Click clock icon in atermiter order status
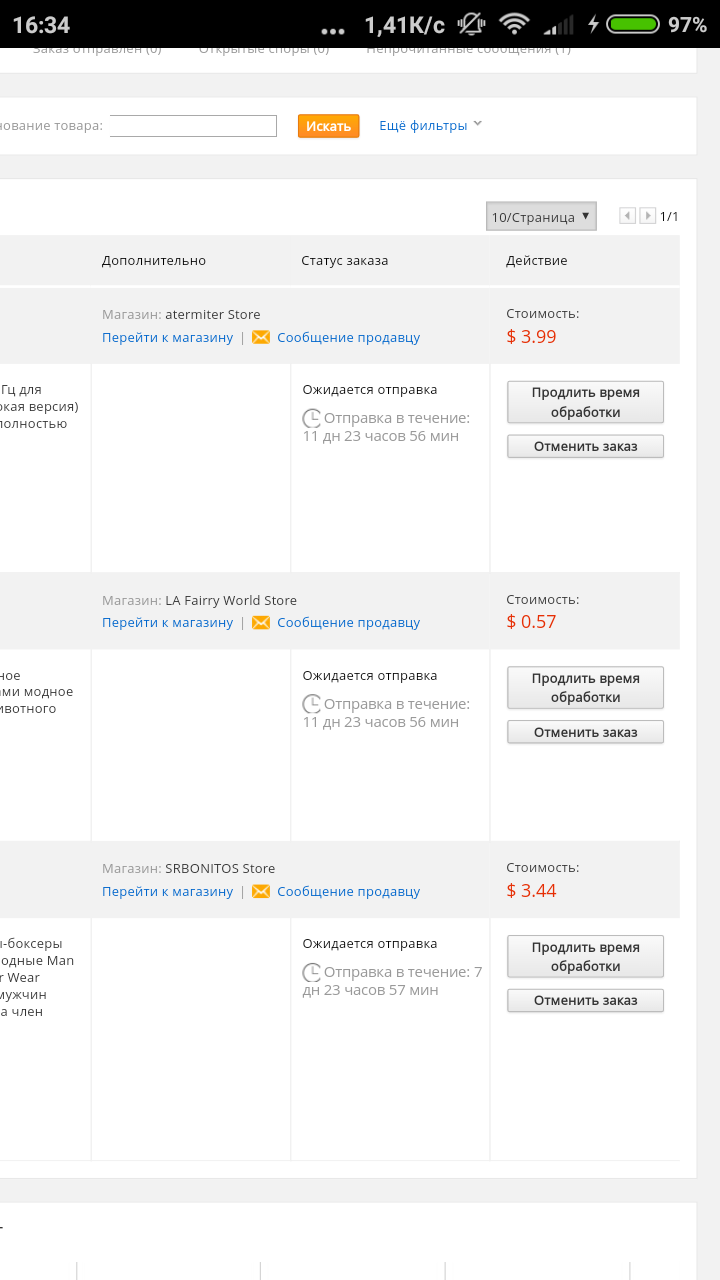 [x=312, y=418]
